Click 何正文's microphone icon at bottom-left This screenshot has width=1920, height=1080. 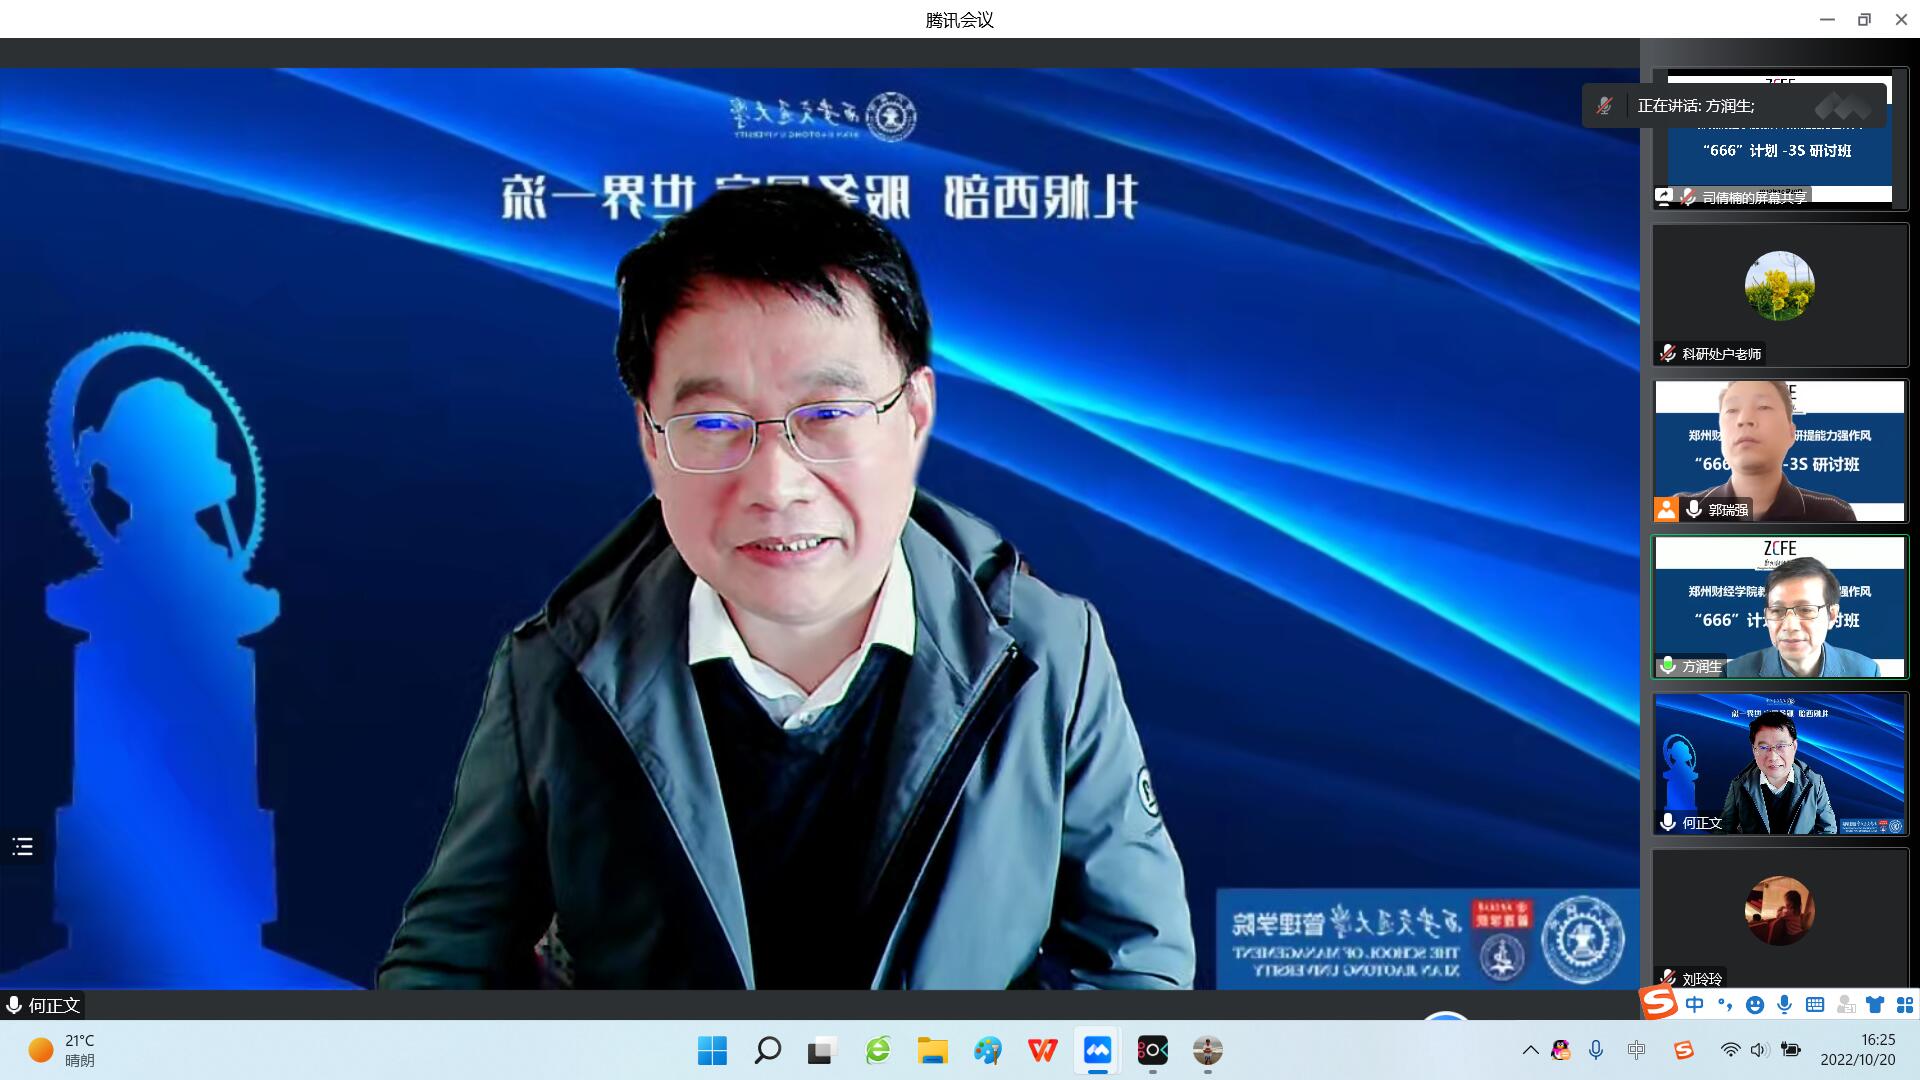14,1005
